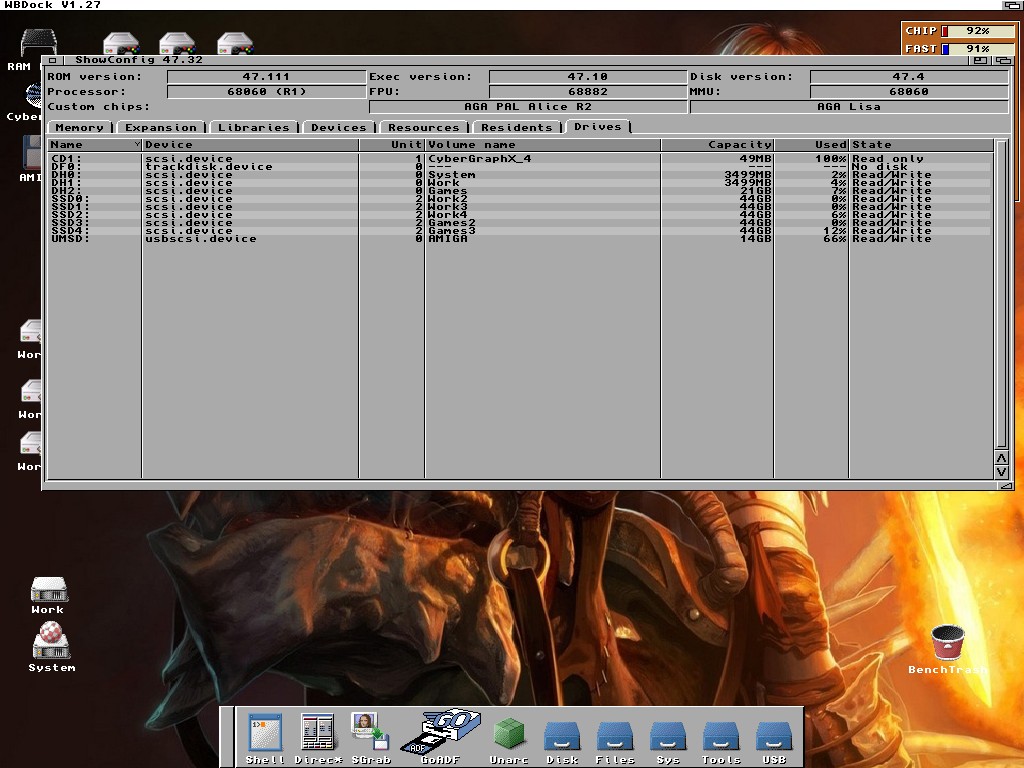Switch to the Memory tab
Viewport: 1024px width, 768px height.
[x=80, y=127]
